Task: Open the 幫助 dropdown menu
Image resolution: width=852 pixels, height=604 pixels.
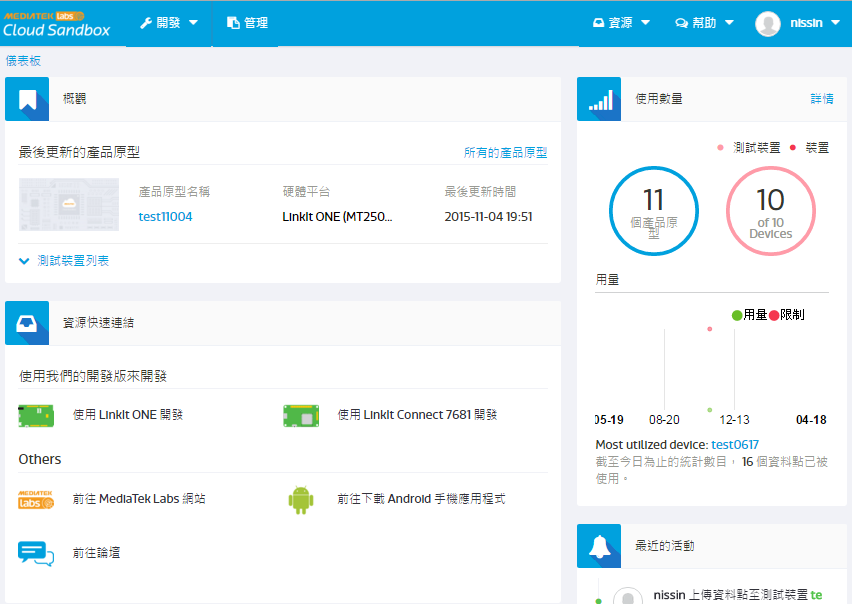Action: (705, 23)
